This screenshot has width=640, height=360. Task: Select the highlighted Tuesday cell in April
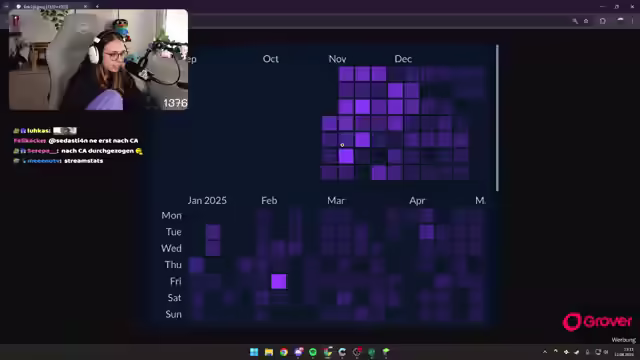click(x=427, y=232)
